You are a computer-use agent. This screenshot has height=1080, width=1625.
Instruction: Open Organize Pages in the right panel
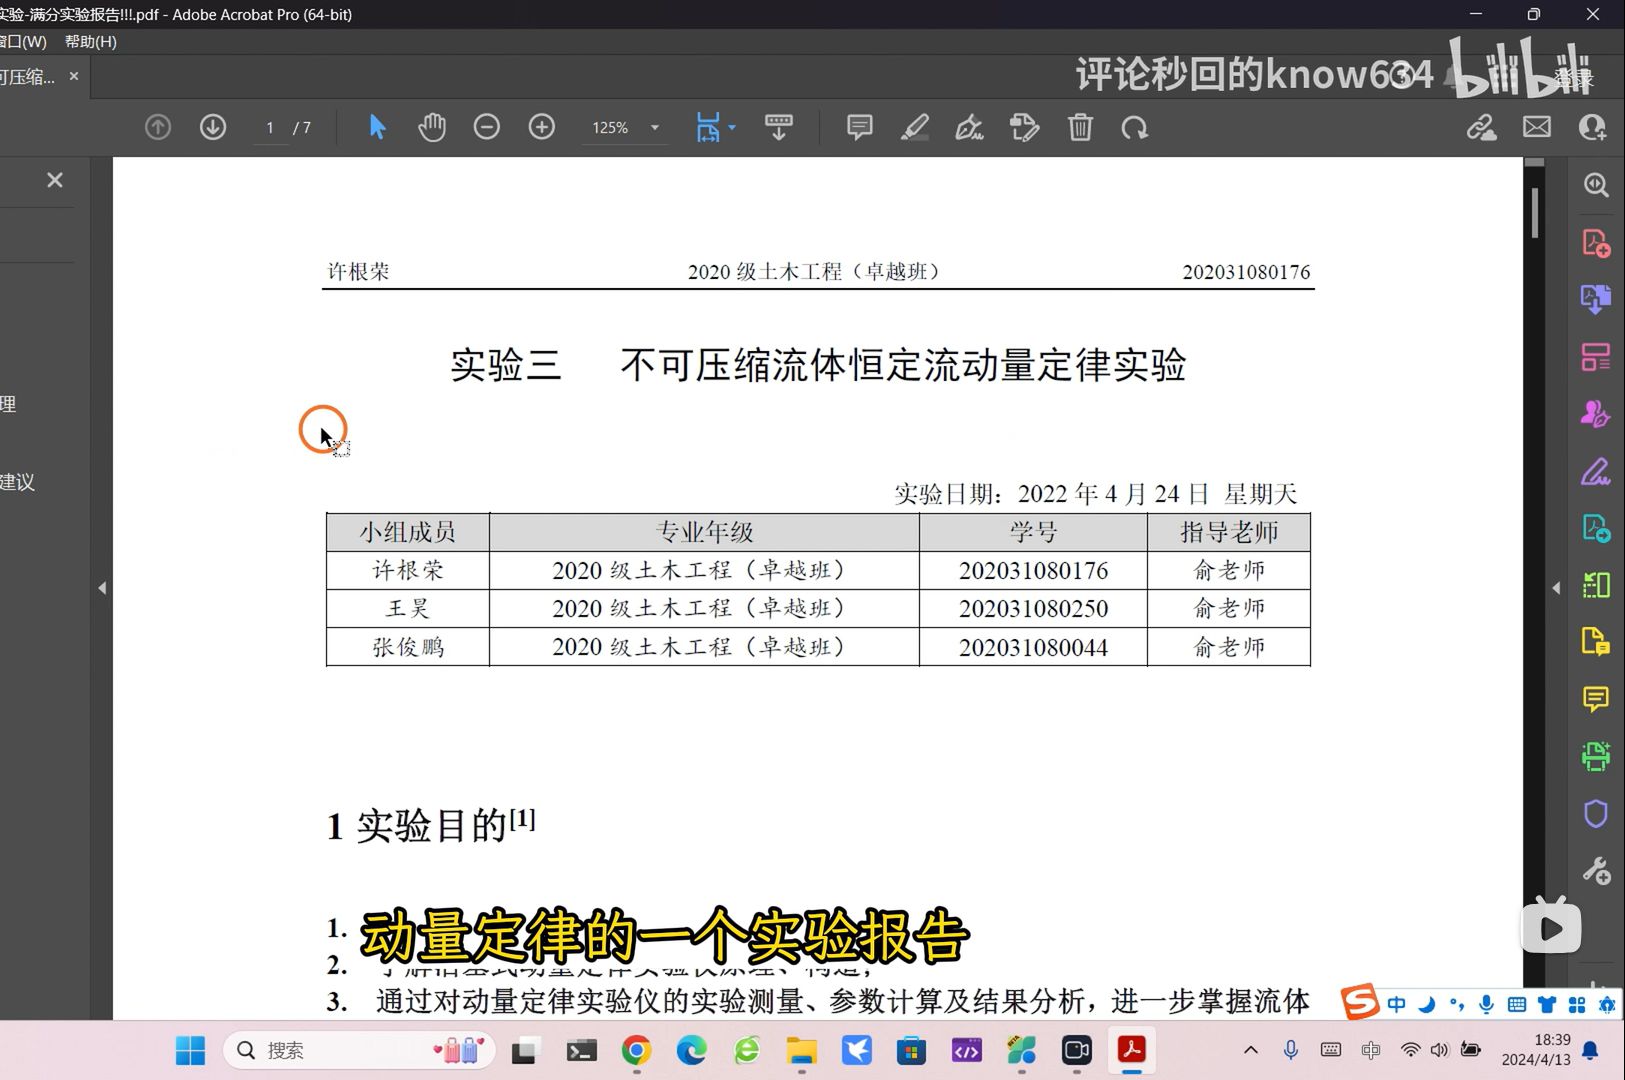point(1596,356)
